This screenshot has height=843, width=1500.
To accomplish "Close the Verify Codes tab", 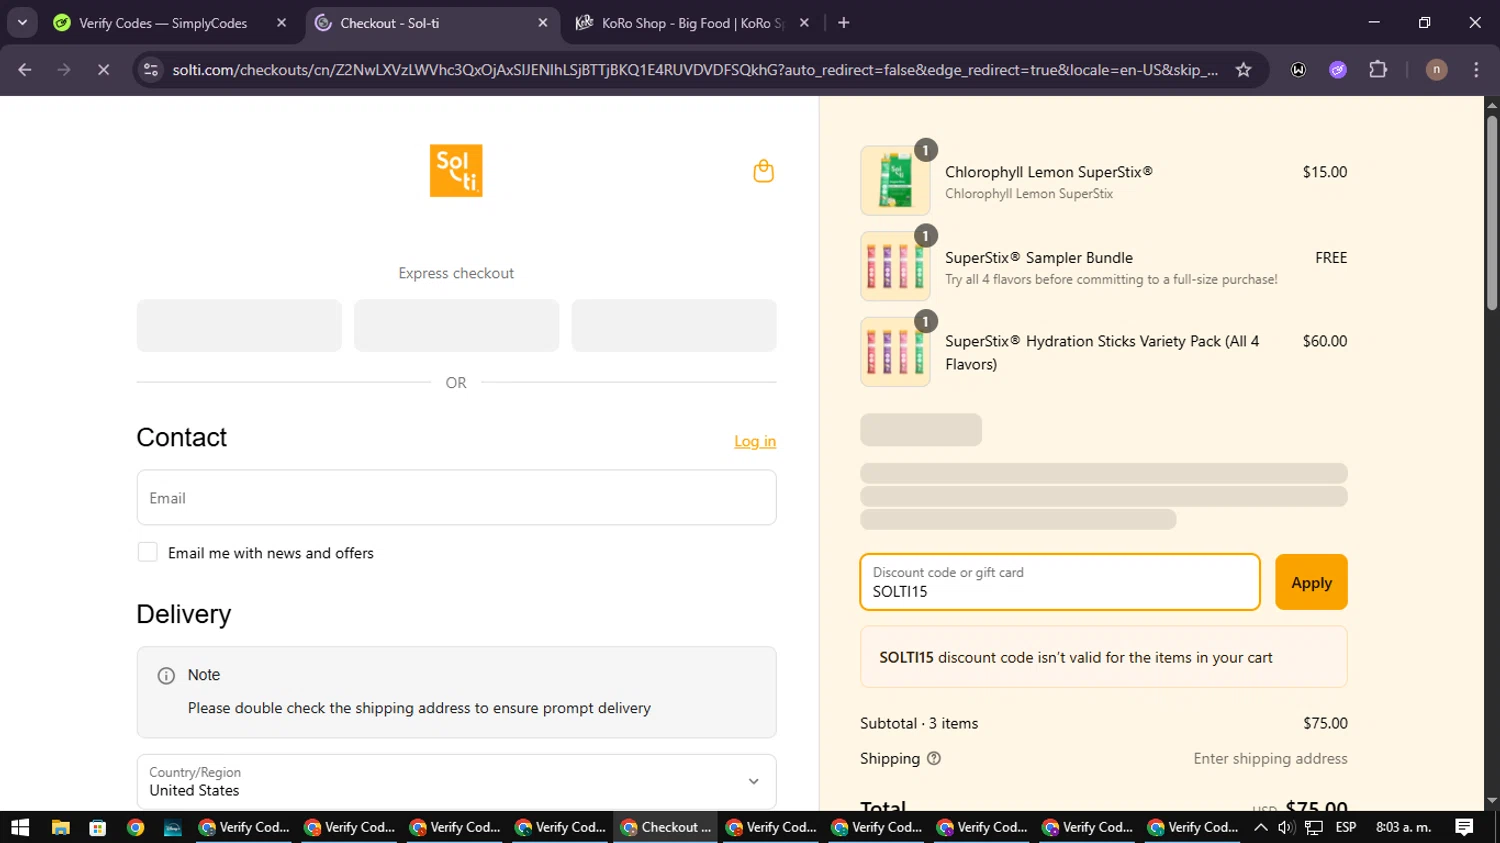I will pos(281,22).
